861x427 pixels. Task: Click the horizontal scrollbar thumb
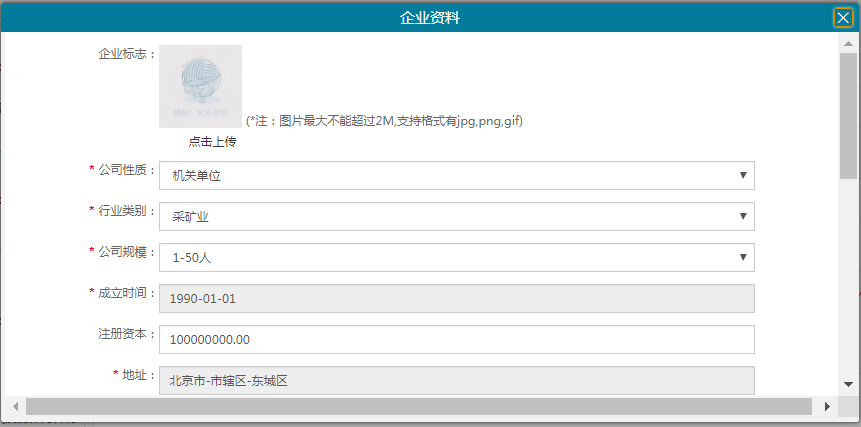[418, 407]
